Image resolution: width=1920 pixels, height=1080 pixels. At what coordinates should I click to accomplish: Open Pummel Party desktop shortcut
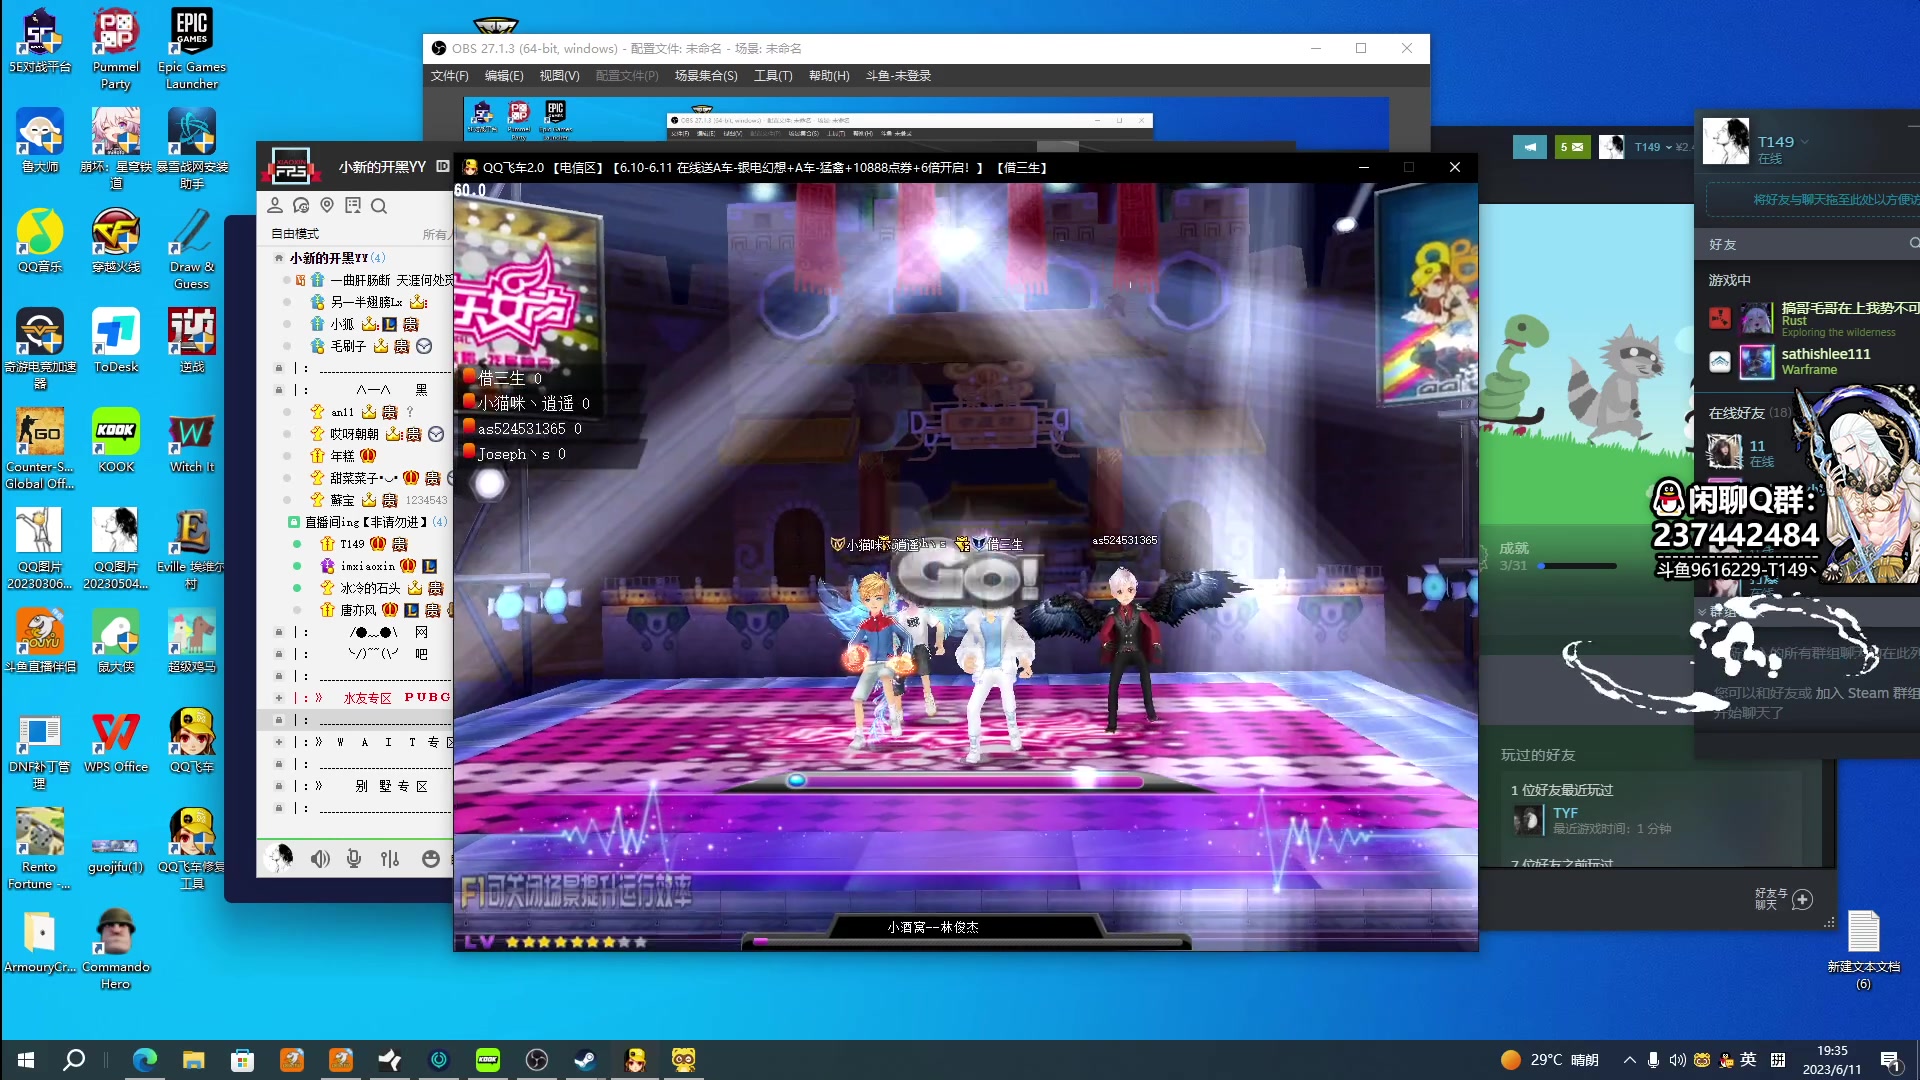click(116, 48)
